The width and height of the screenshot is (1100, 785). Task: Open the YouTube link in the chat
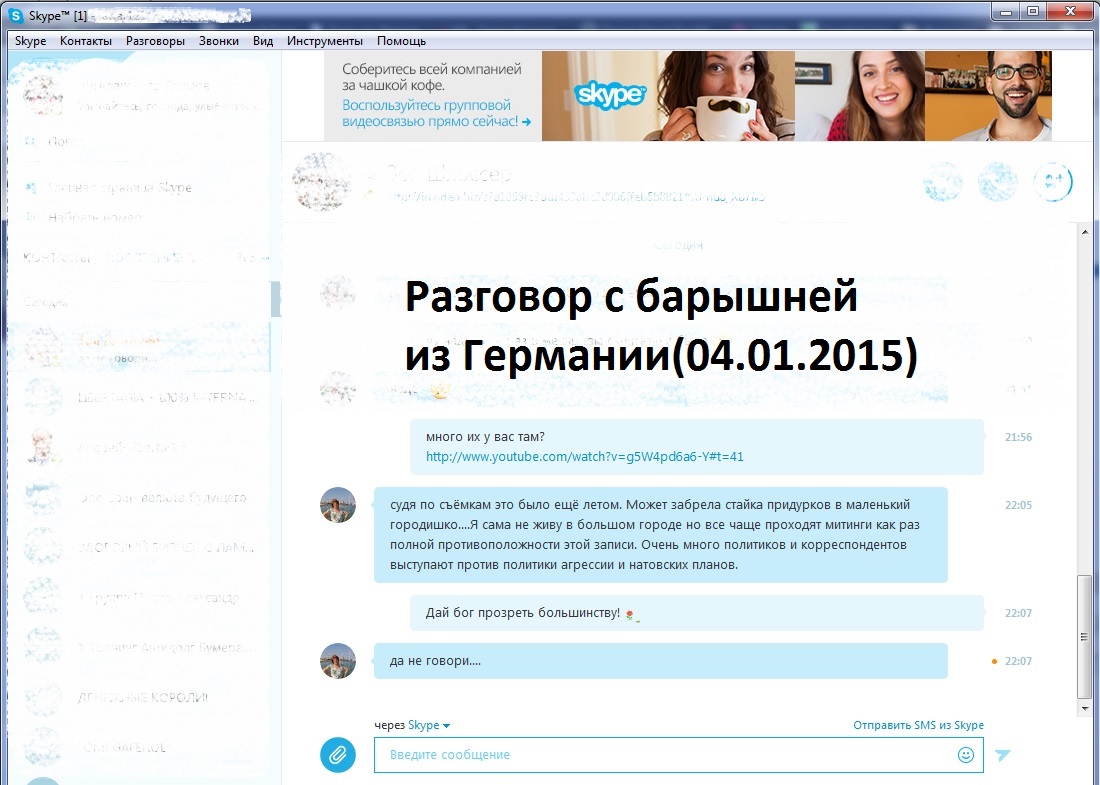(584, 457)
